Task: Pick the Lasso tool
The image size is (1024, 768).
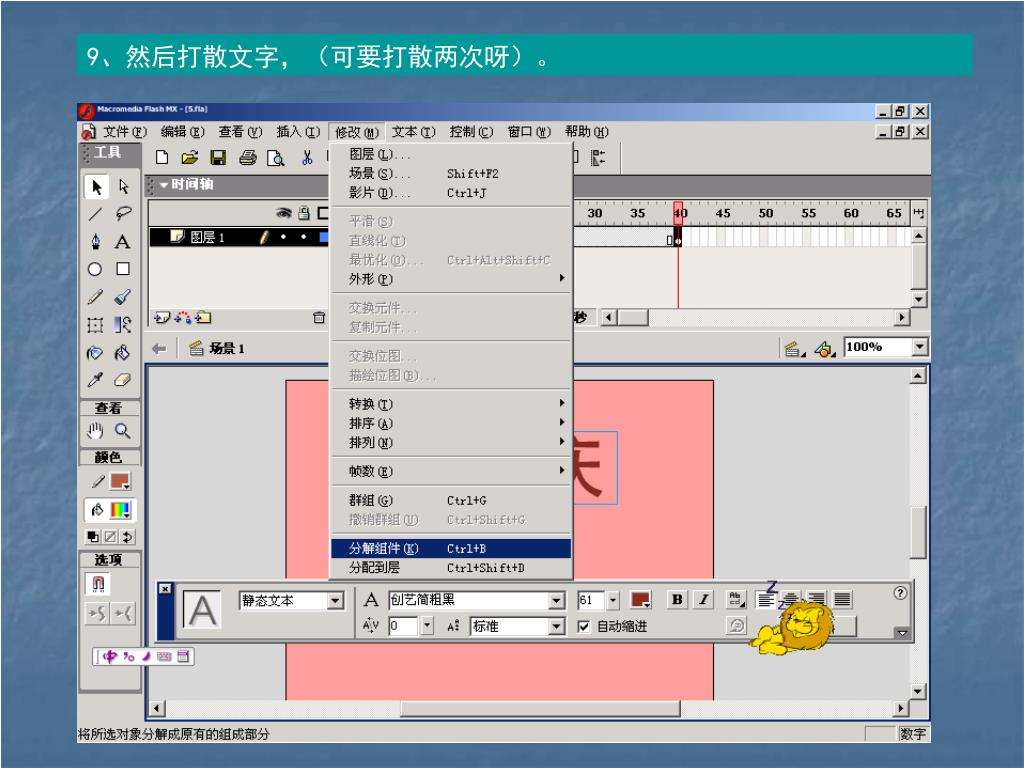Action: (123, 214)
